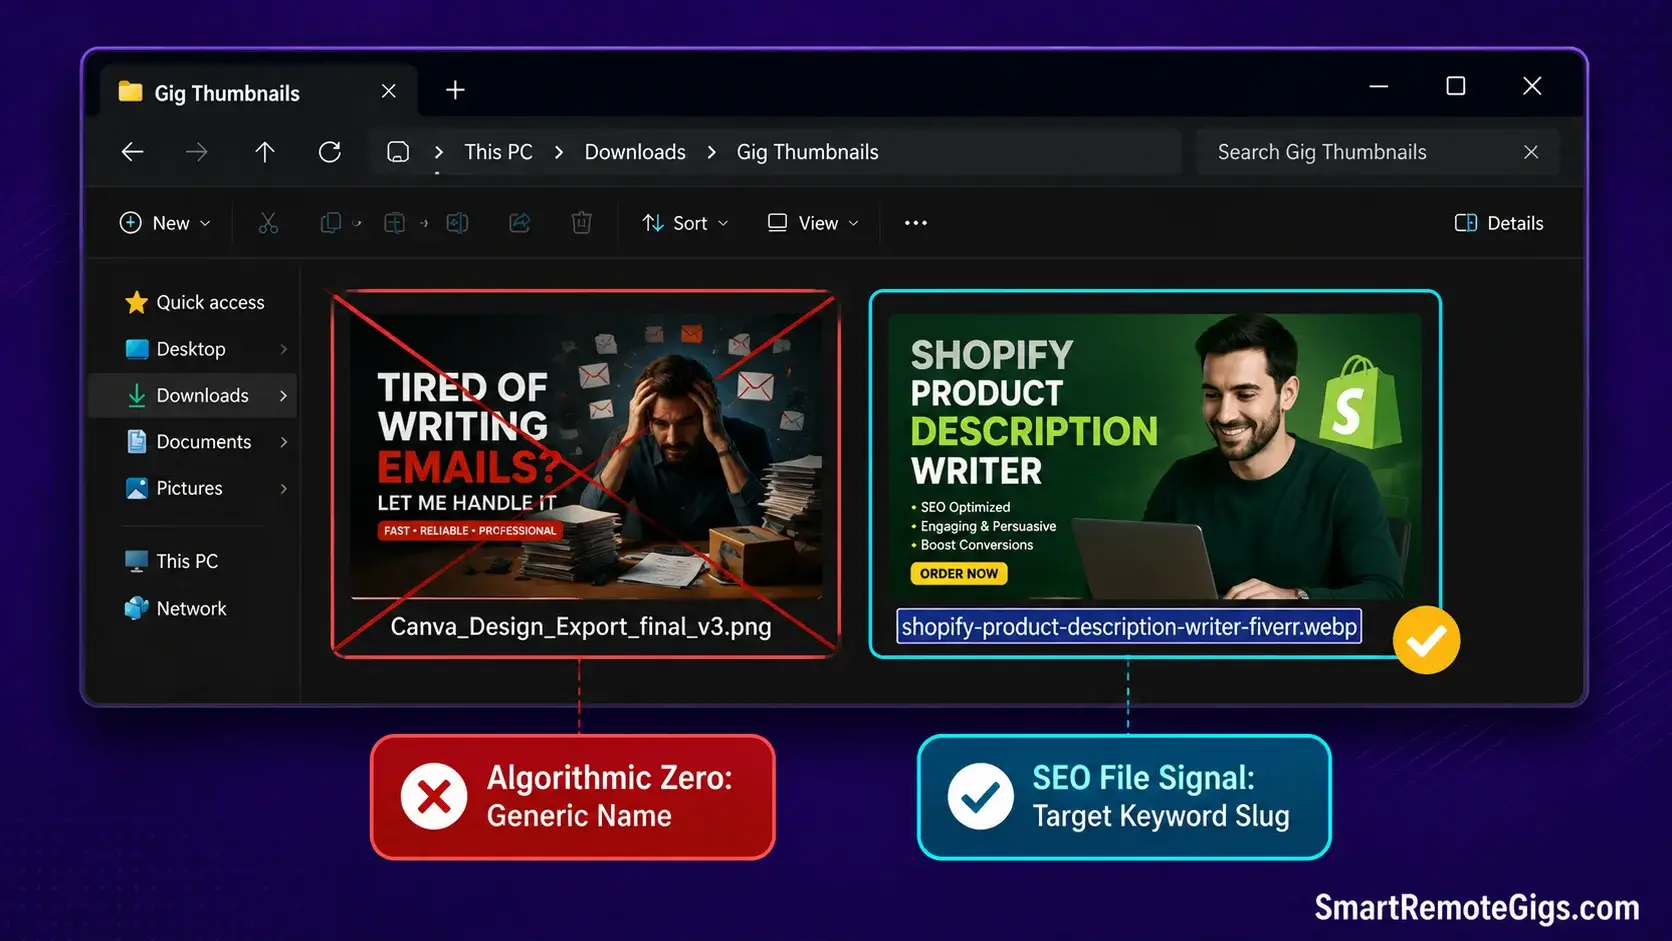This screenshot has width=1672, height=941.
Task: Select Quick access in sidebar
Action: [x=195, y=302]
